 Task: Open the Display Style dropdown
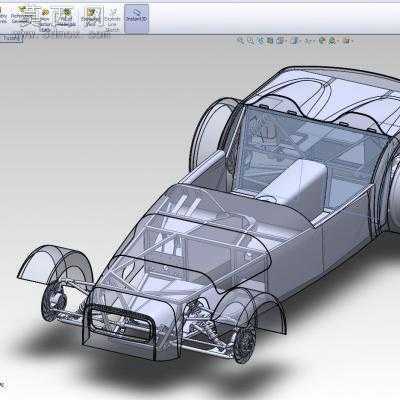click(x=295, y=41)
